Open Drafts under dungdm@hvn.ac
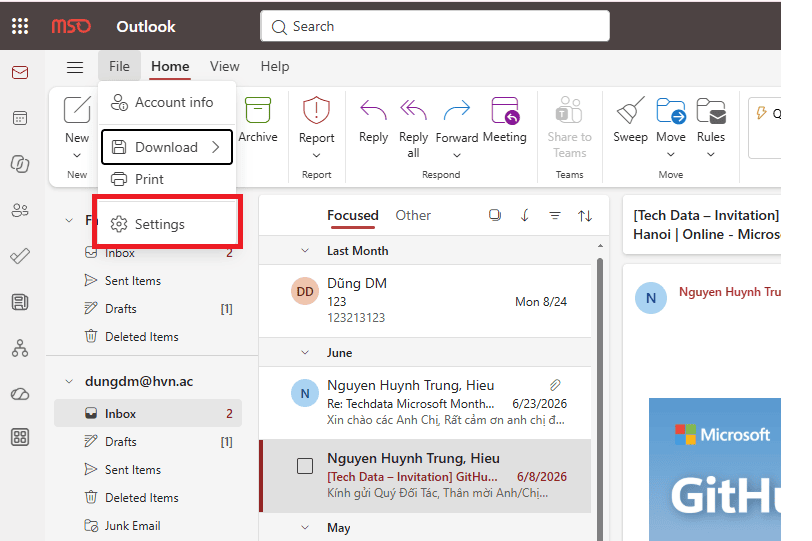The image size is (812, 541). pos(148,442)
